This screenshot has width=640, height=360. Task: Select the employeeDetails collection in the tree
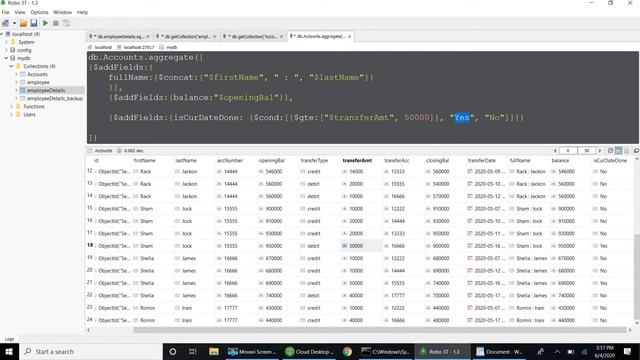click(x=46, y=90)
